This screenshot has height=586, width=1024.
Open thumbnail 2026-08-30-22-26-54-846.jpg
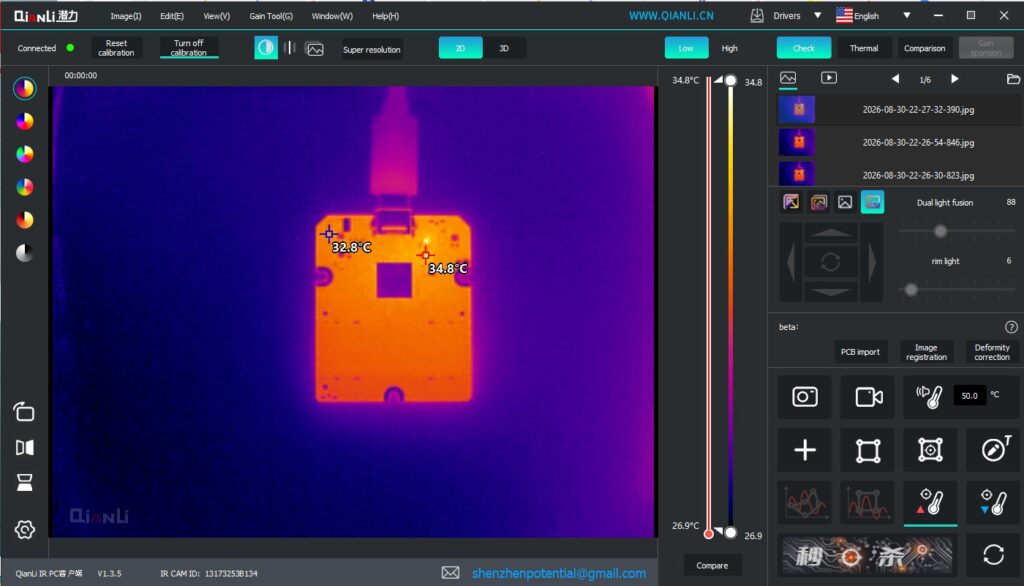899,142
